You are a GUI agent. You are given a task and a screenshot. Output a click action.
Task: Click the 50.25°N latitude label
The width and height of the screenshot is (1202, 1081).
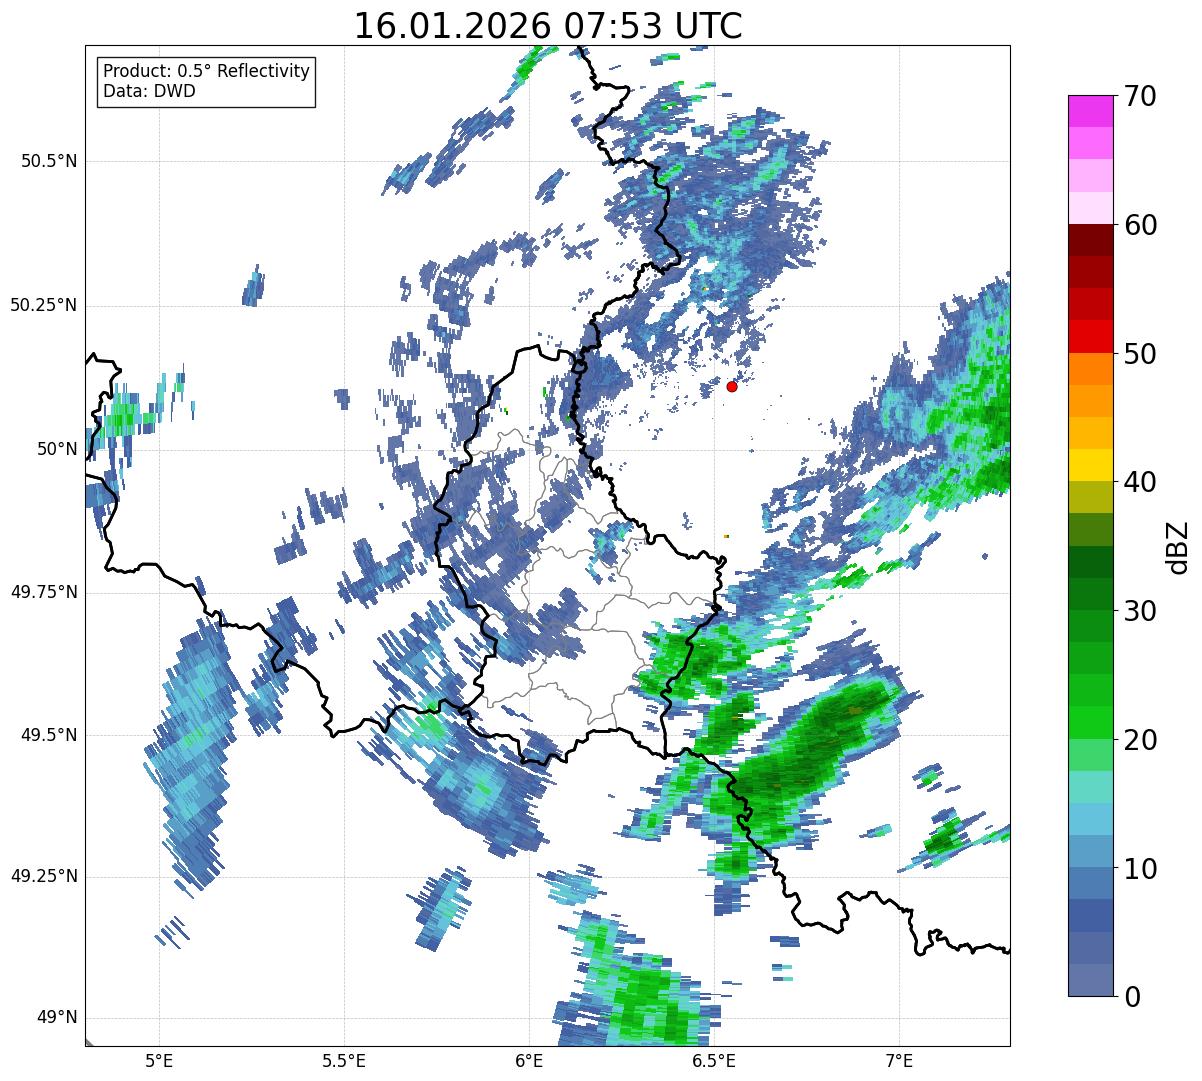coord(43,305)
